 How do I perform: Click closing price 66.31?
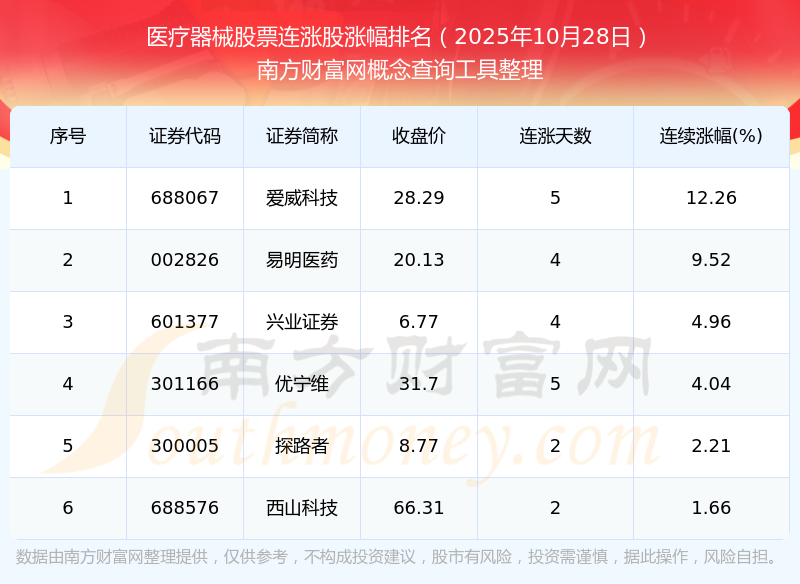click(x=419, y=508)
